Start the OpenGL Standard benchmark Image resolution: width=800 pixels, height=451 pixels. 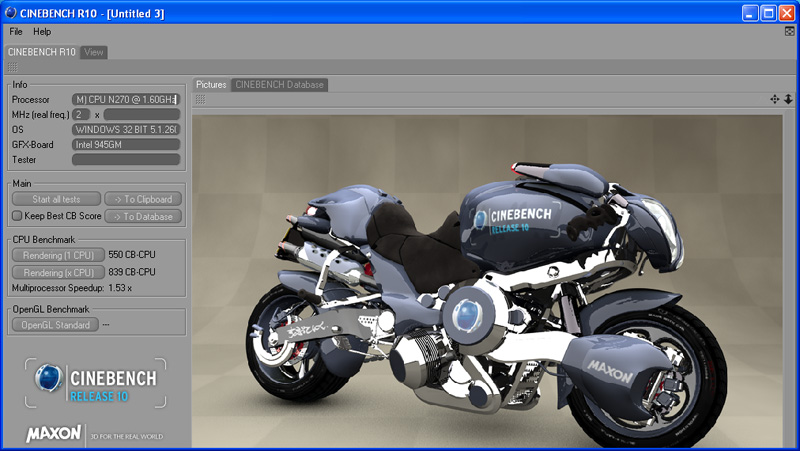[55, 325]
